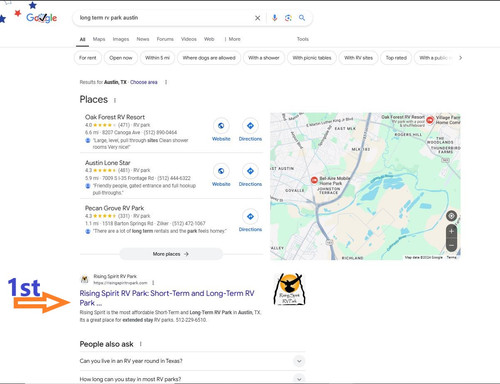Open options menu next to Choose area
500x384 pixels.
(166, 82)
